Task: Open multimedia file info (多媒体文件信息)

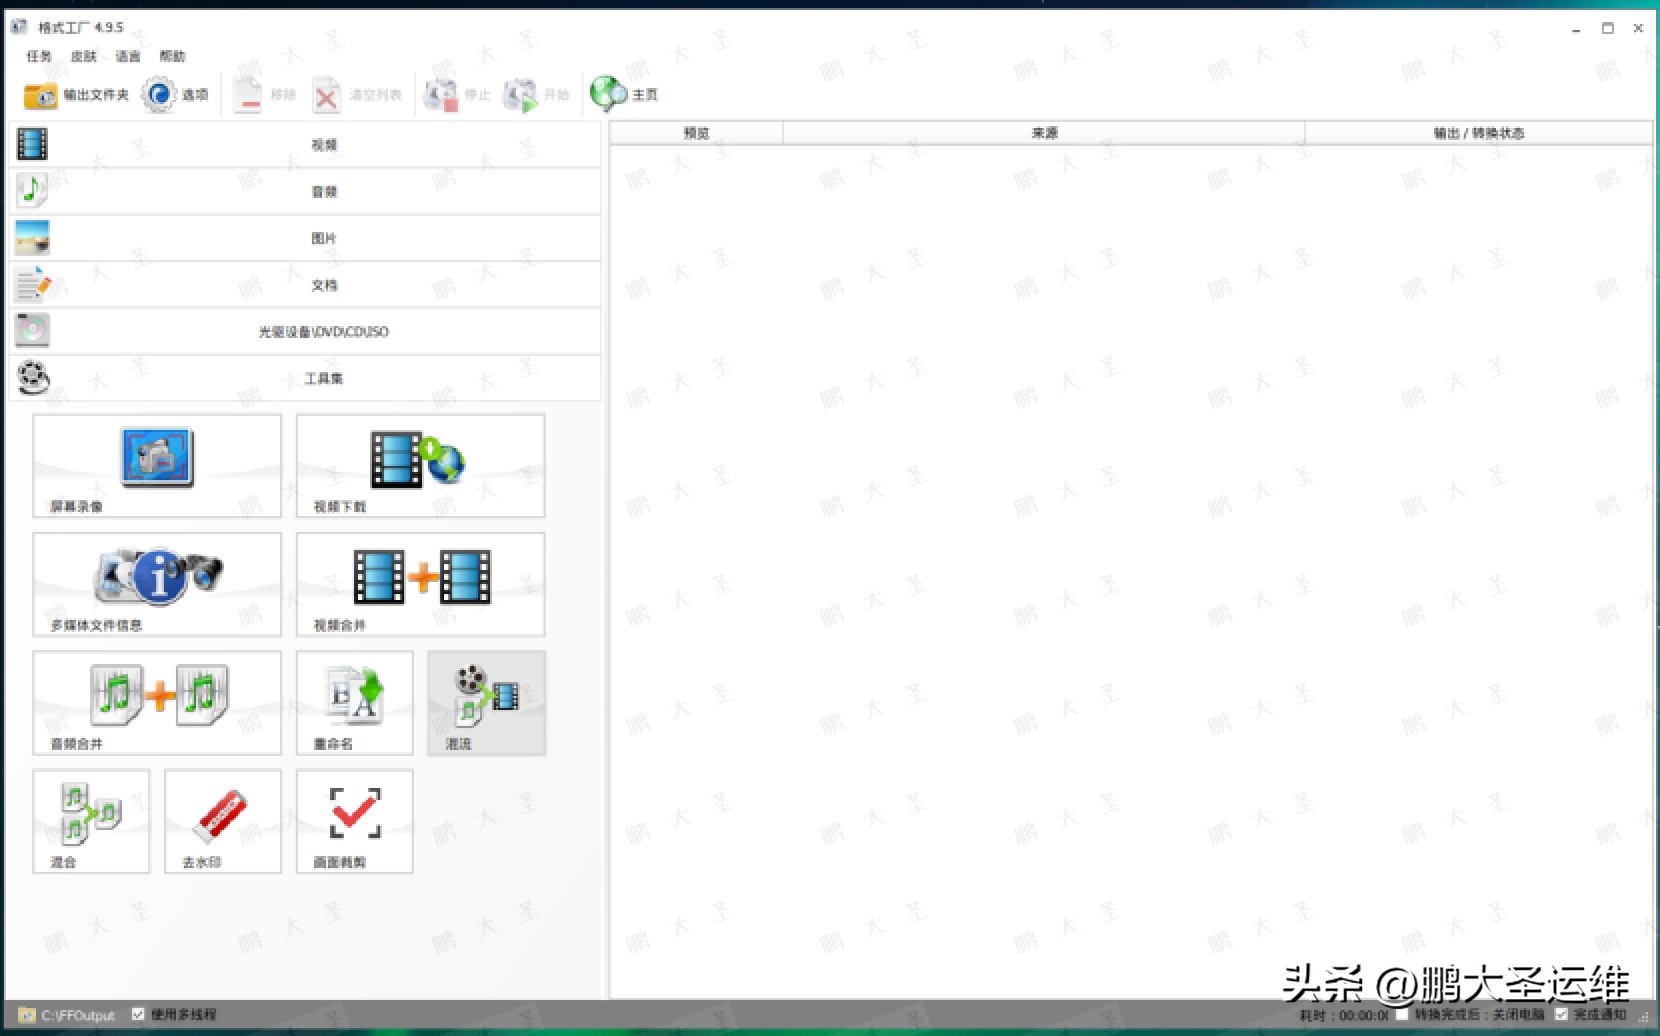Action: pyautogui.click(x=157, y=584)
